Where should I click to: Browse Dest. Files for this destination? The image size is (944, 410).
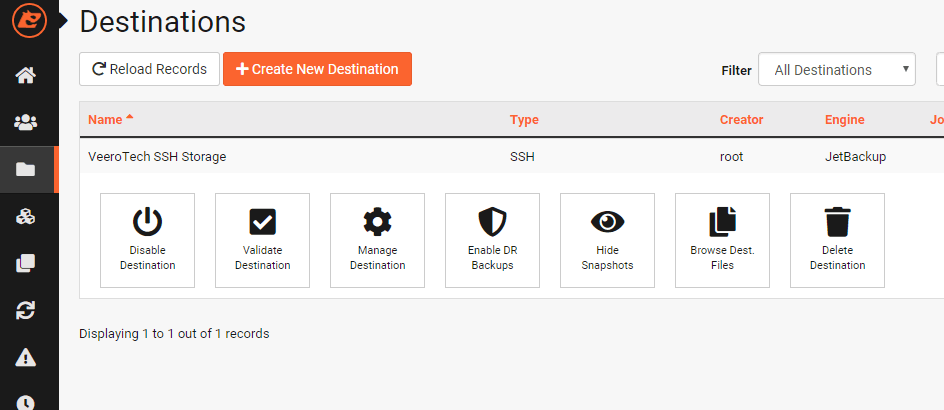click(x=722, y=241)
